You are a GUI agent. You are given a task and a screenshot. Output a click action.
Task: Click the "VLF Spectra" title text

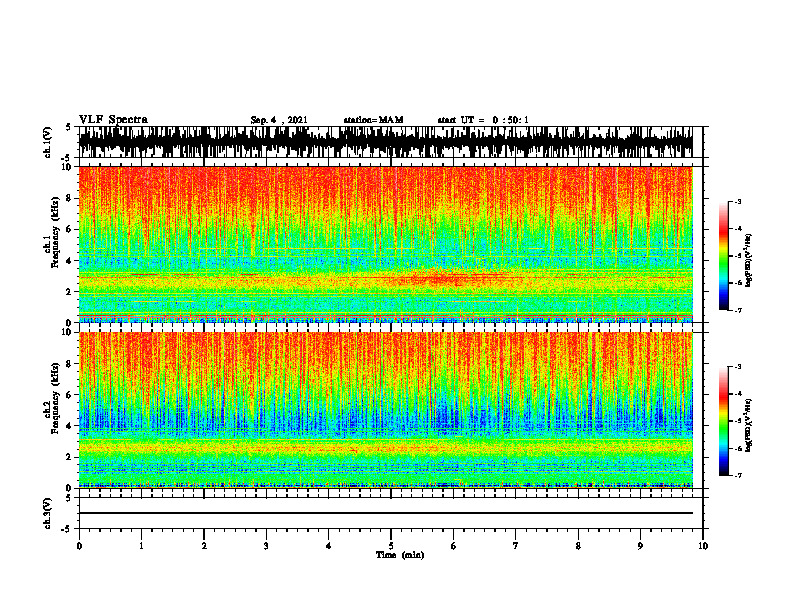coord(113,120)
